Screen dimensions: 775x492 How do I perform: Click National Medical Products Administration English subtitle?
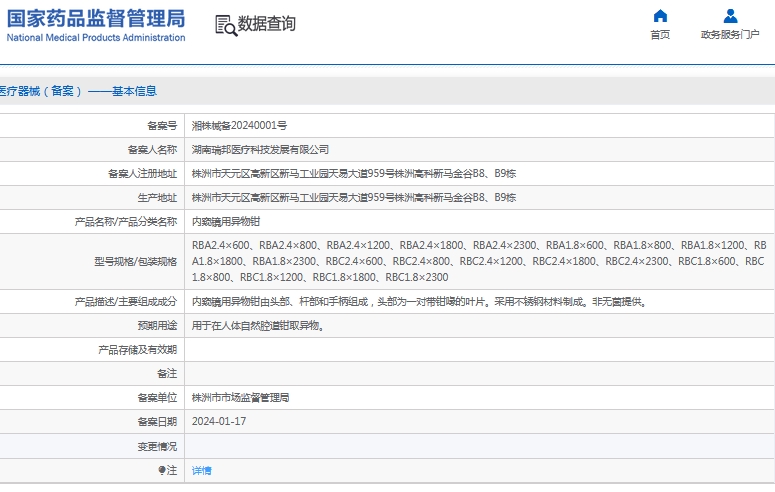[96, 38]
